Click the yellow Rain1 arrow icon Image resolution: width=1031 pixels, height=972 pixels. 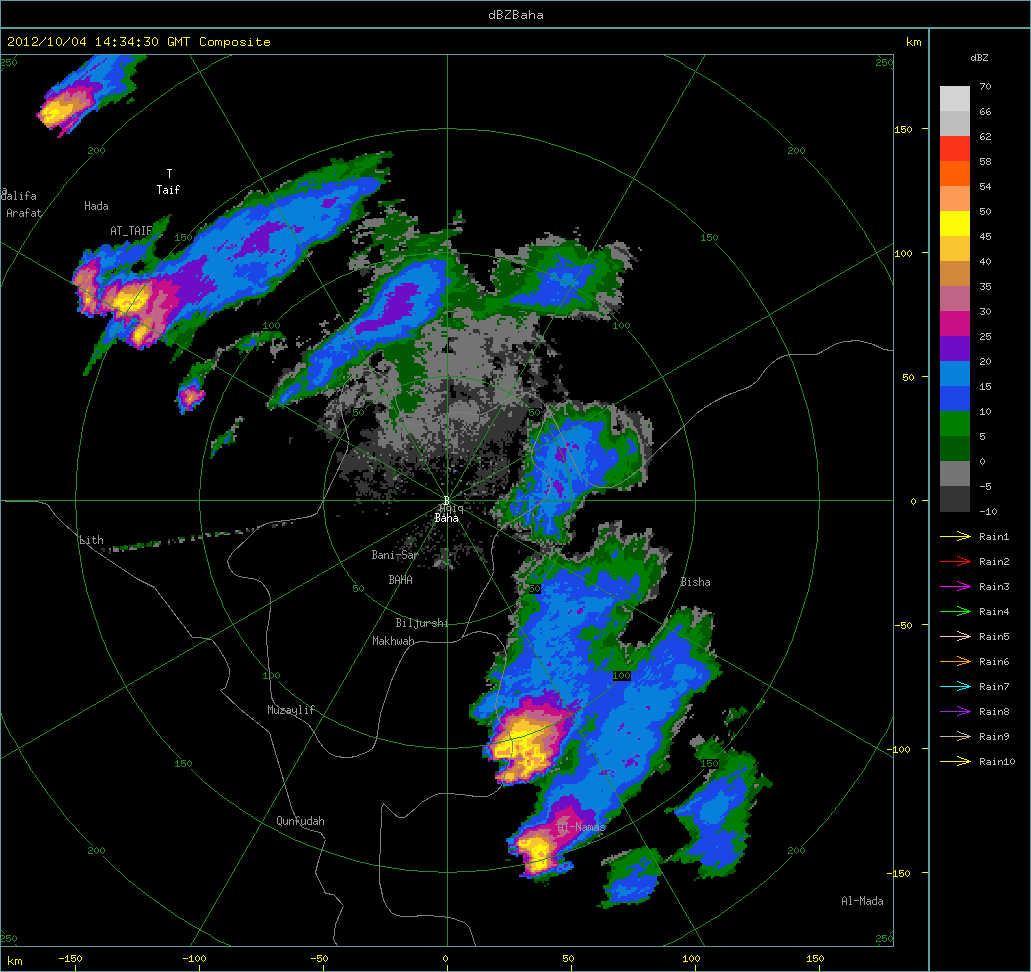(x=956, y=537)
